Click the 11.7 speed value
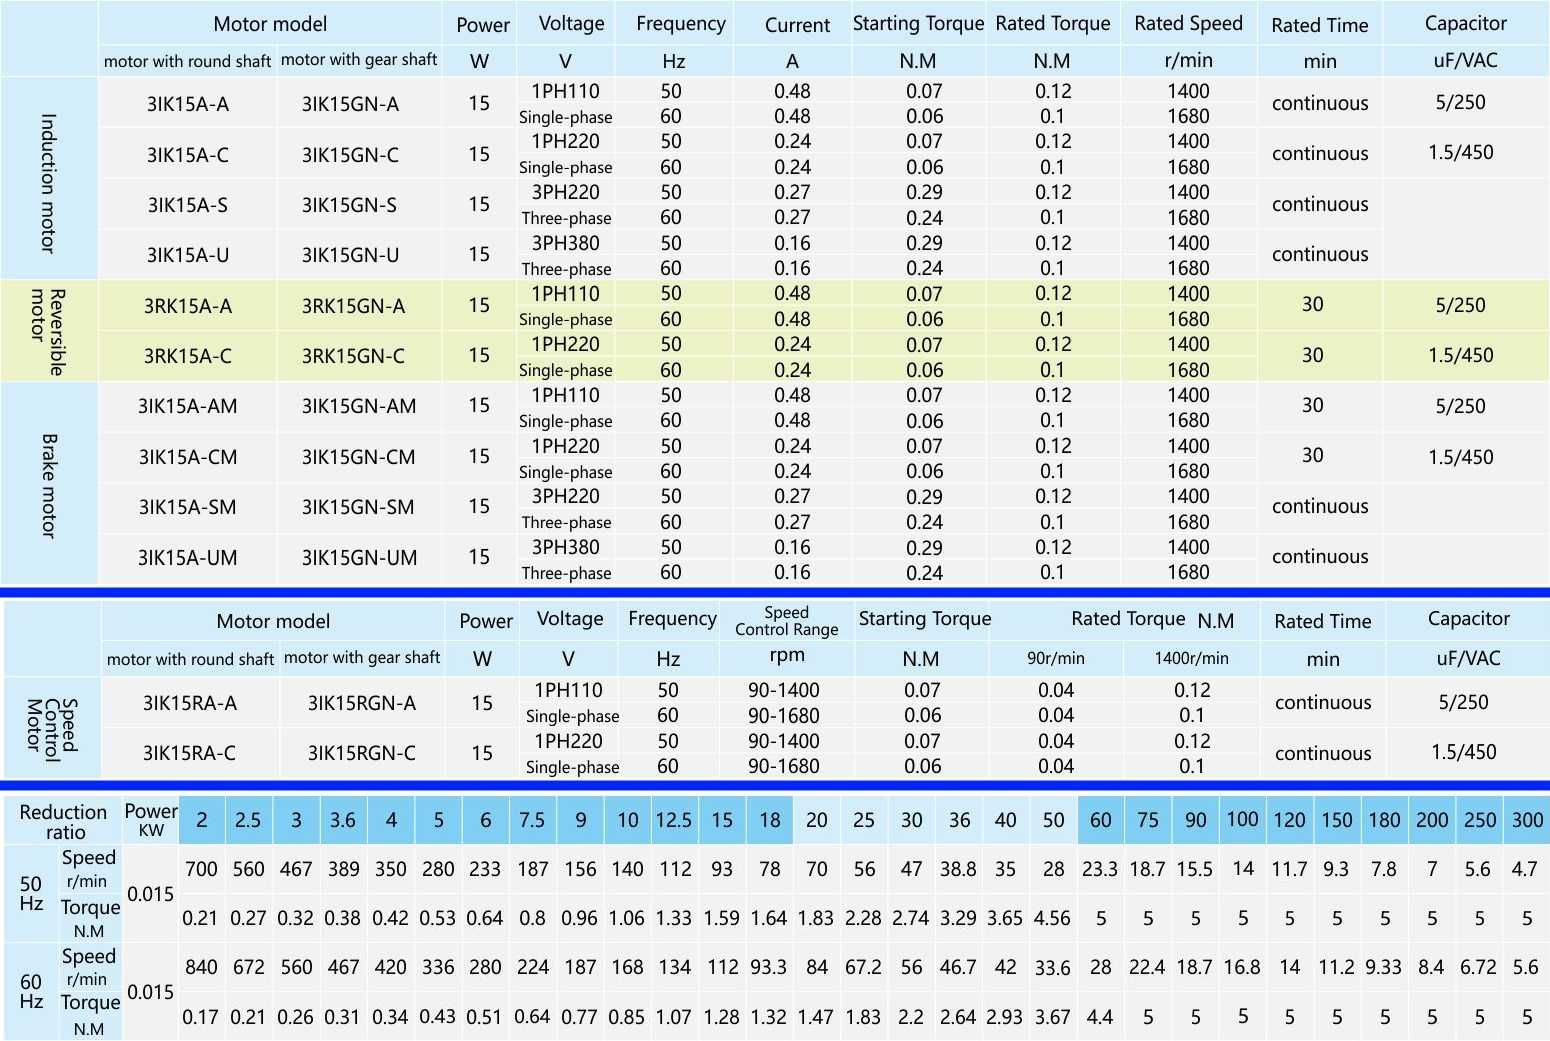 click(x=1289, y=869)
